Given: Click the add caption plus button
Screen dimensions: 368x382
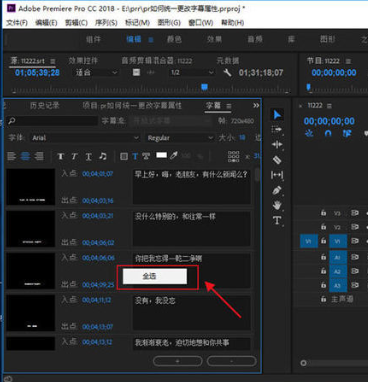Looking at the screenshot, I should pos(177,361).
